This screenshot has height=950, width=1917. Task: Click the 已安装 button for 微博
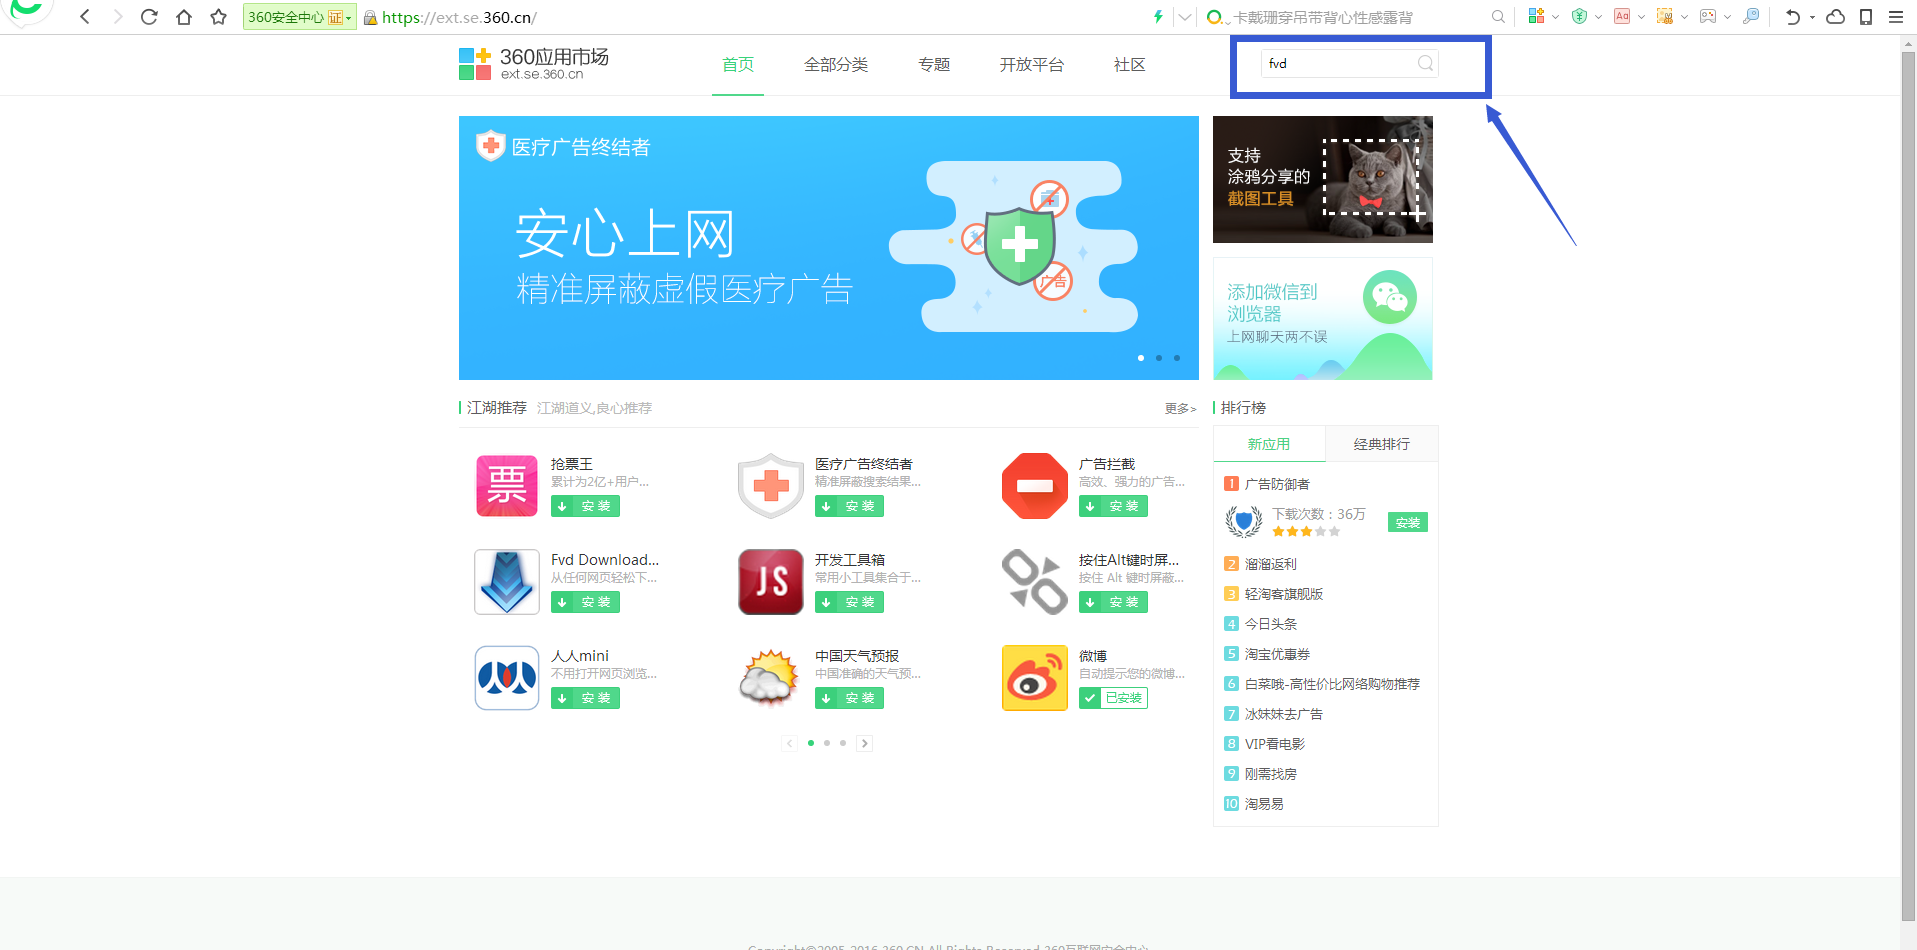tap(1113, 698)
